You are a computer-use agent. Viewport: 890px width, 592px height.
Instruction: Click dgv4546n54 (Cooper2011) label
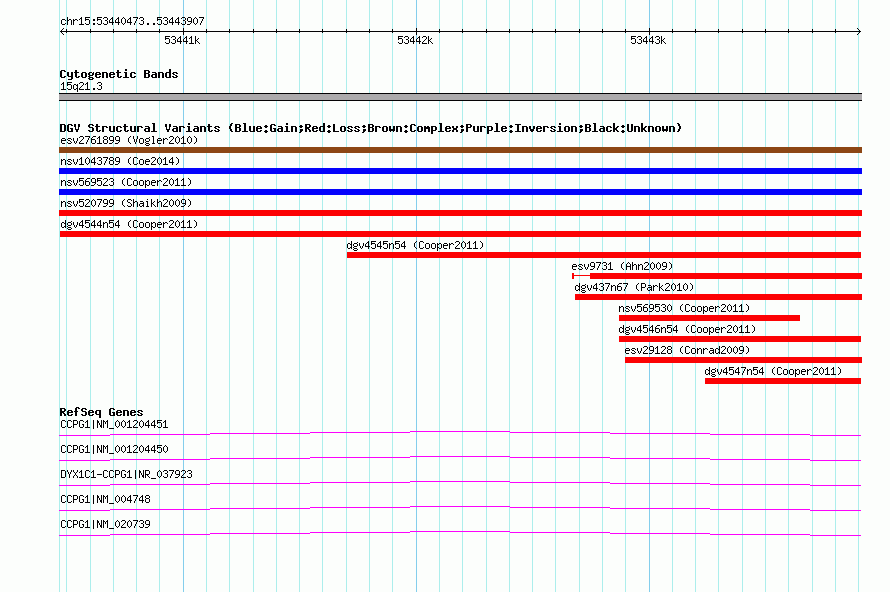pos(687,329)
